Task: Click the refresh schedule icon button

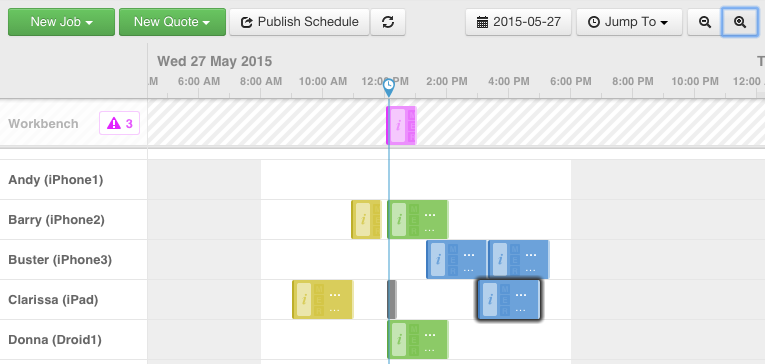Action: (388, 22)
